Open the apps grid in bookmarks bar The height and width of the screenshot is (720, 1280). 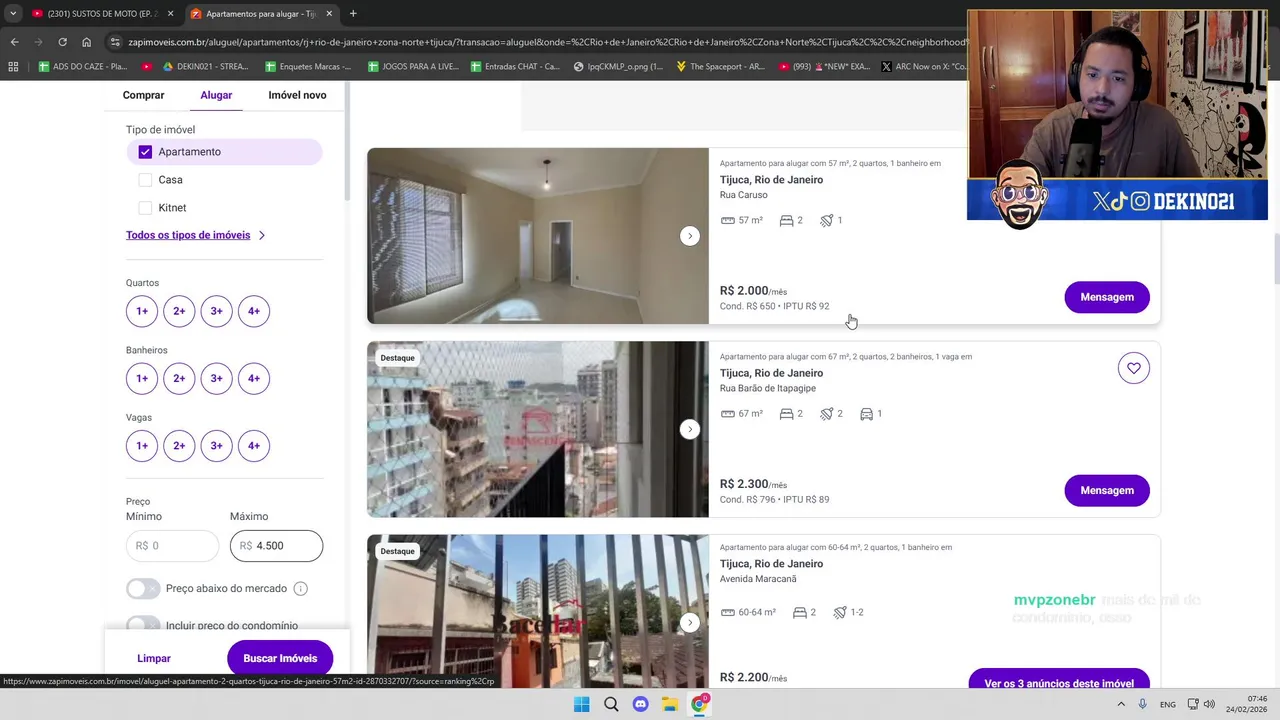13,67
